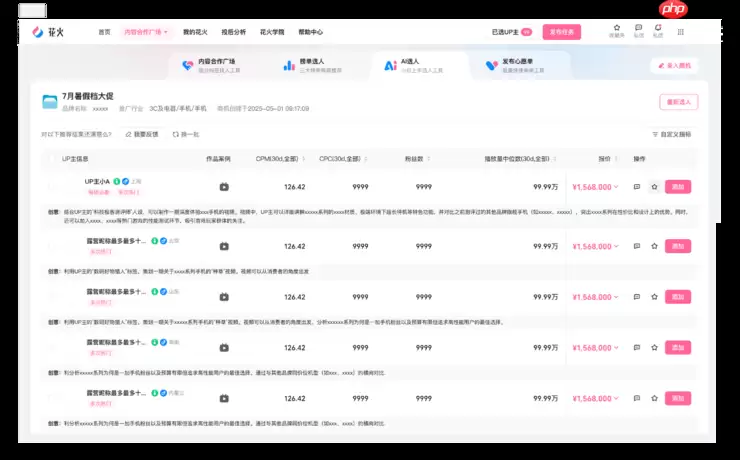Click the first pink tag under UP主小A
Viewport: 740px width, 460px height.
point(99,192)
